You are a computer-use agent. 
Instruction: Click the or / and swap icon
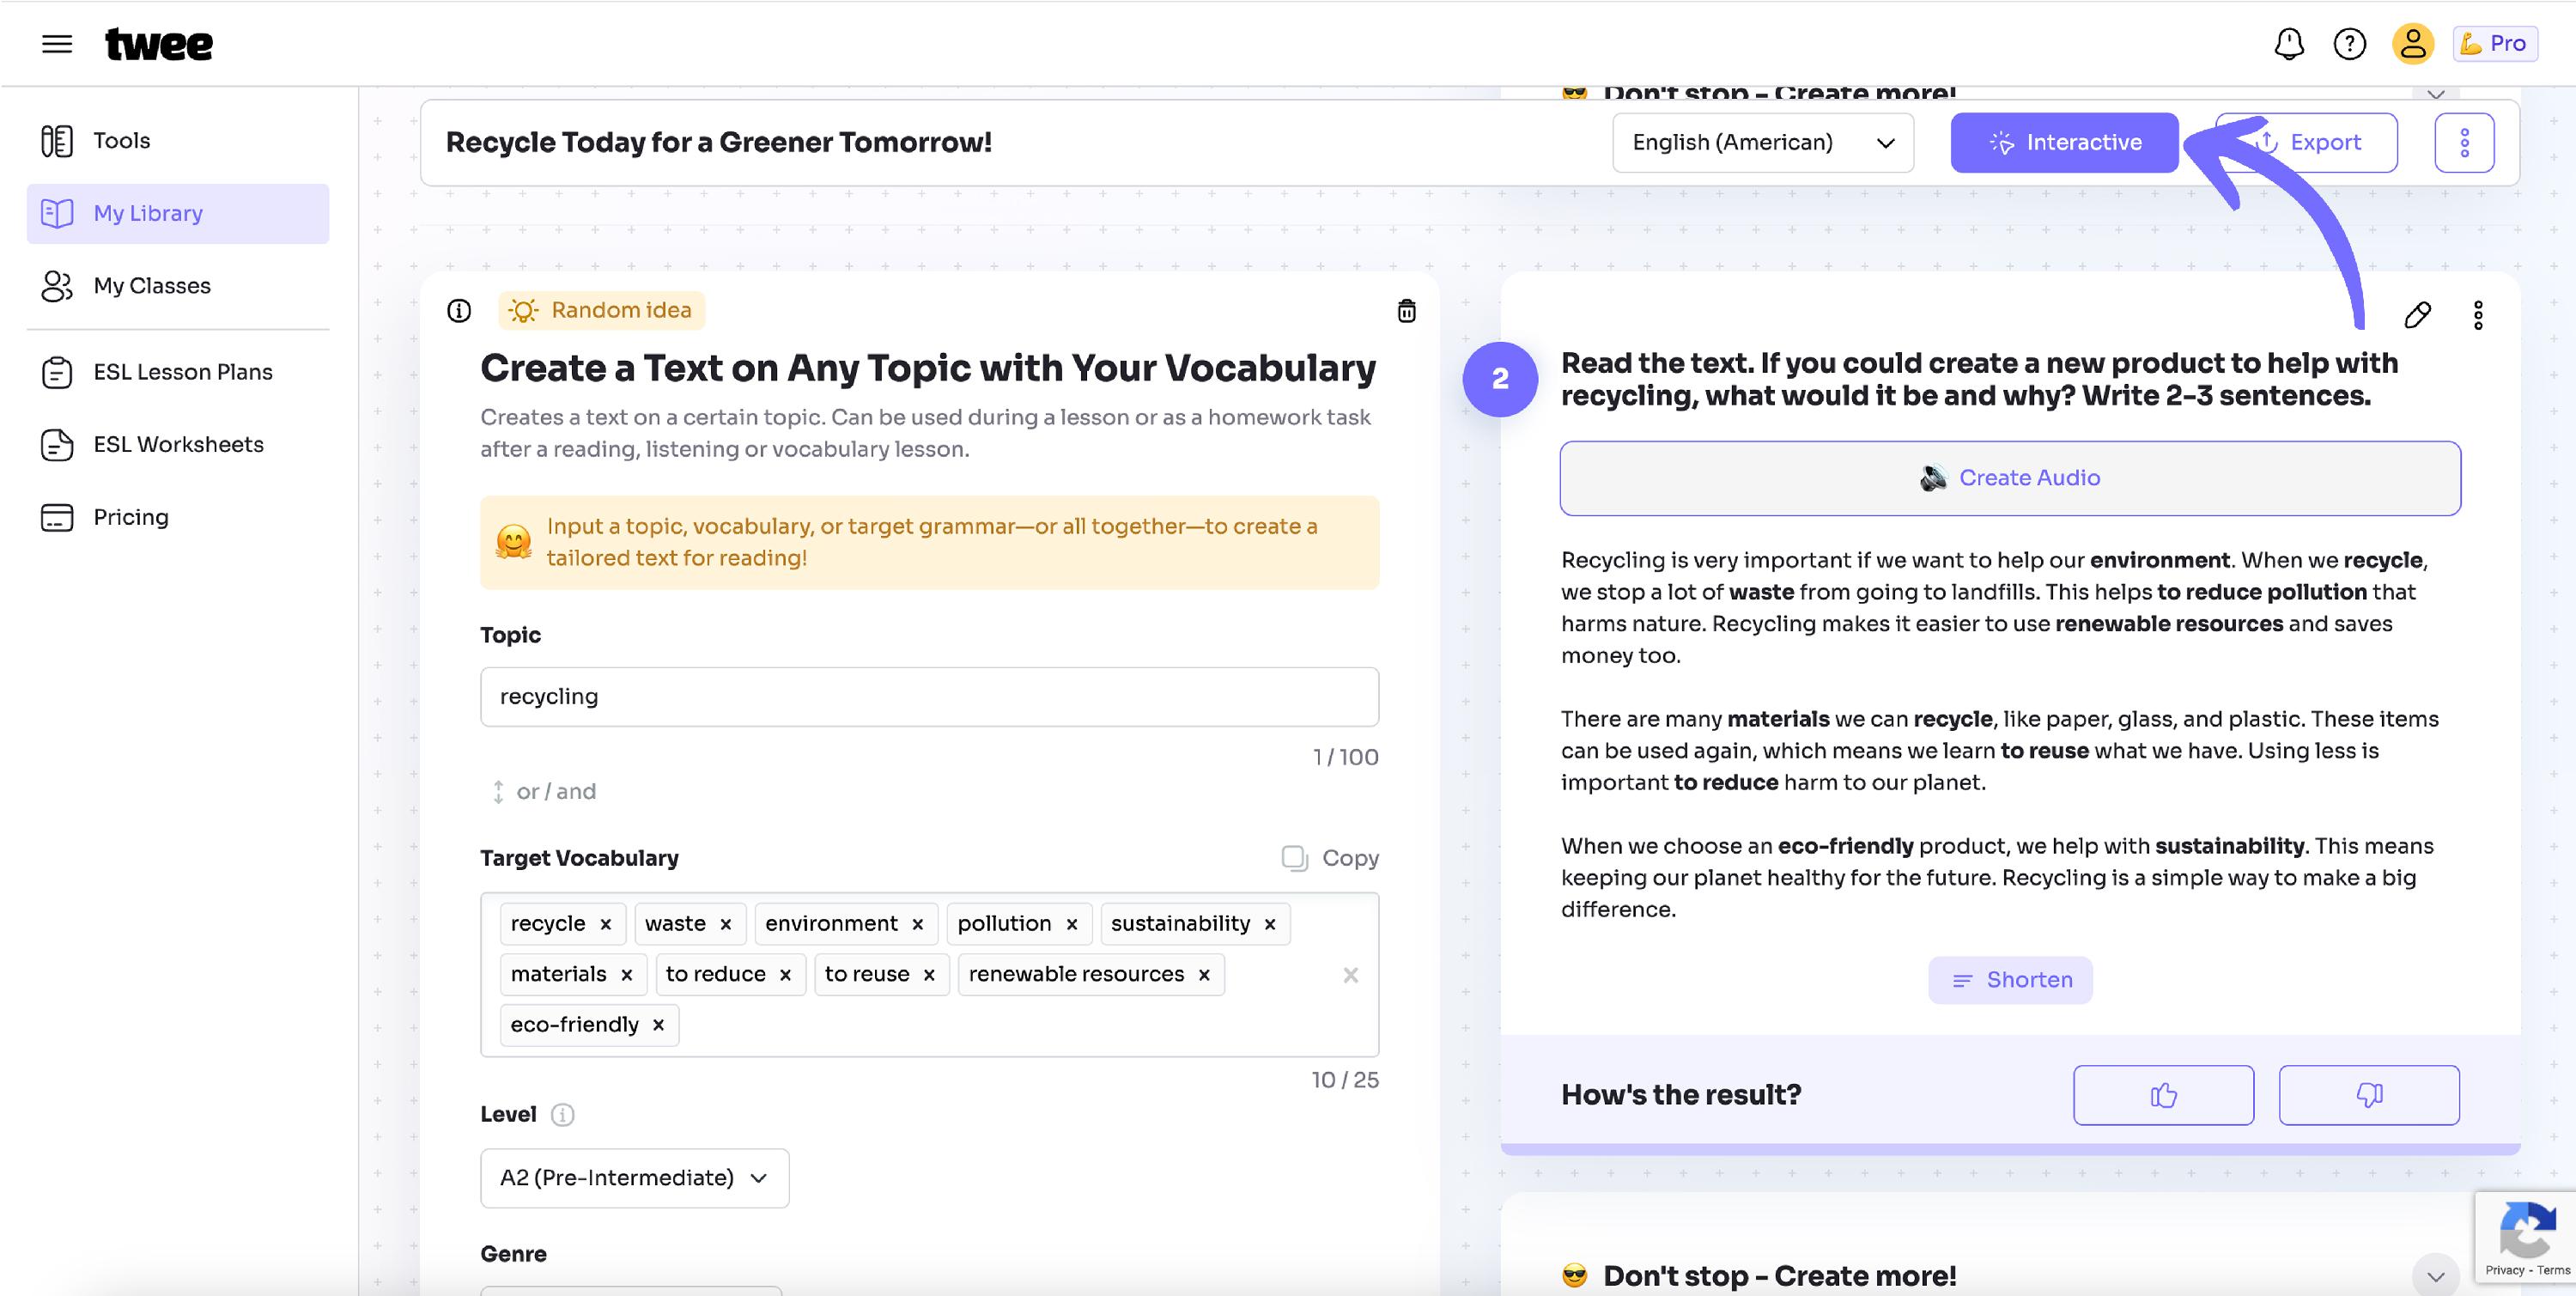point(498,792)
